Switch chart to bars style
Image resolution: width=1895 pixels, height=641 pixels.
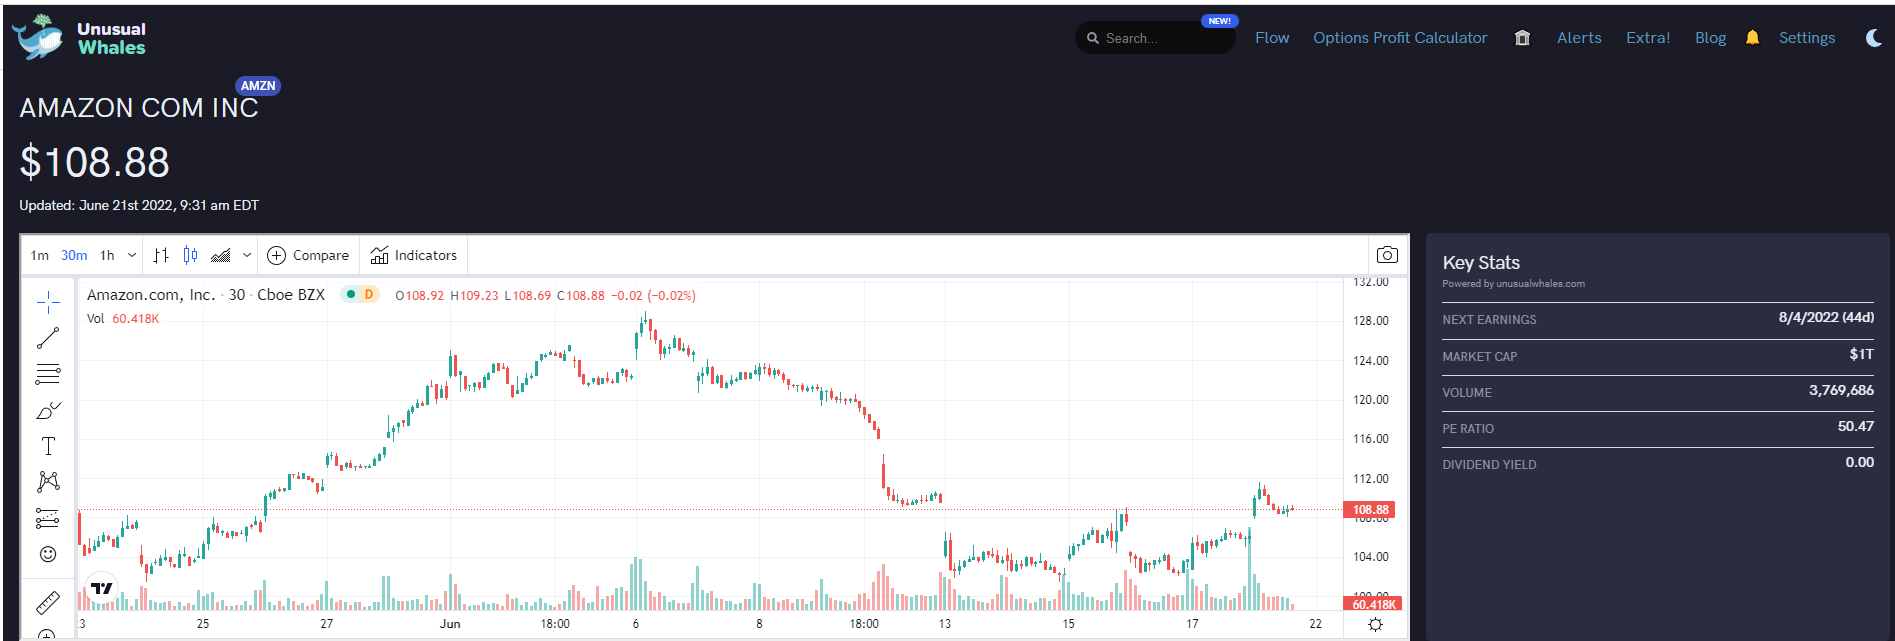click(161, 255)
